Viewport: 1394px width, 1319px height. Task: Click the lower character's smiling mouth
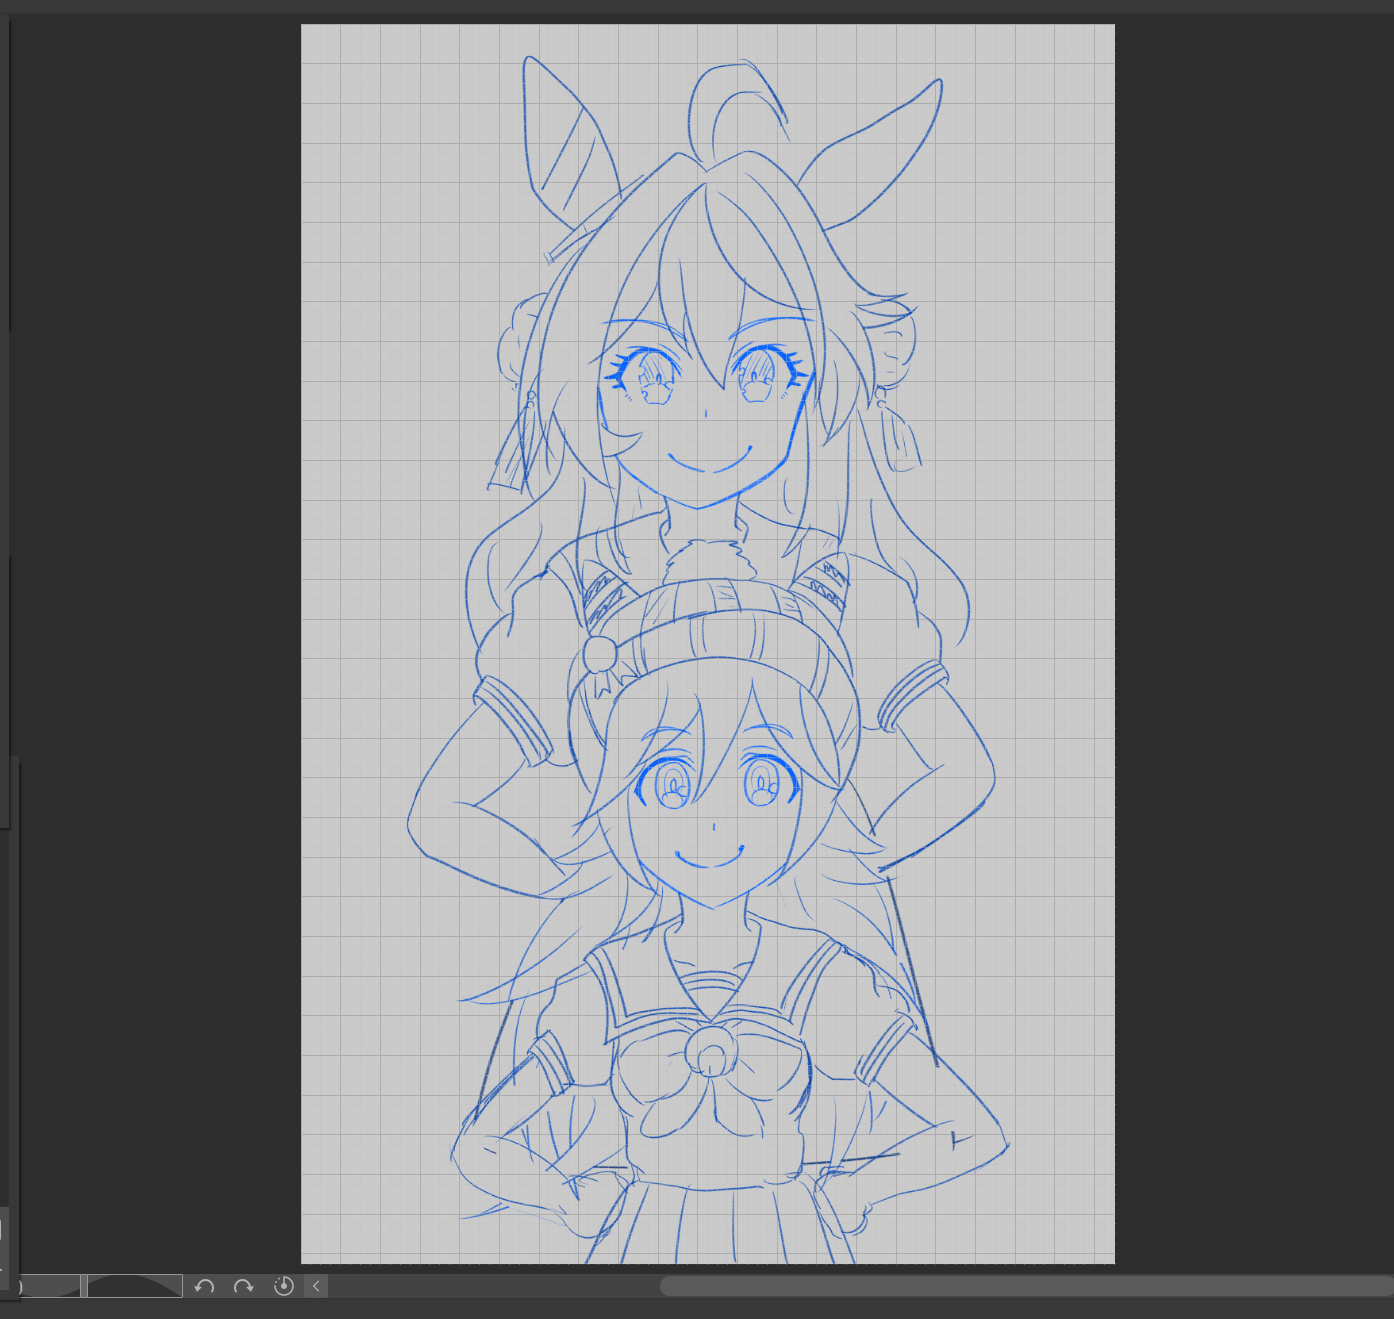[709, 858]
